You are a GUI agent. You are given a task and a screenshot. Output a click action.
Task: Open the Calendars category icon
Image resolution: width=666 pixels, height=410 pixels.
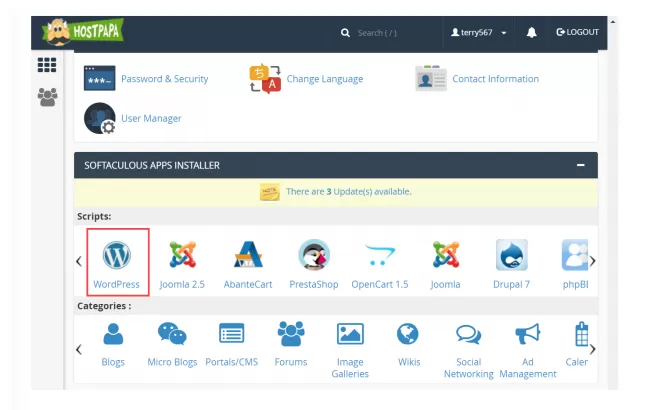pos(581,334)
